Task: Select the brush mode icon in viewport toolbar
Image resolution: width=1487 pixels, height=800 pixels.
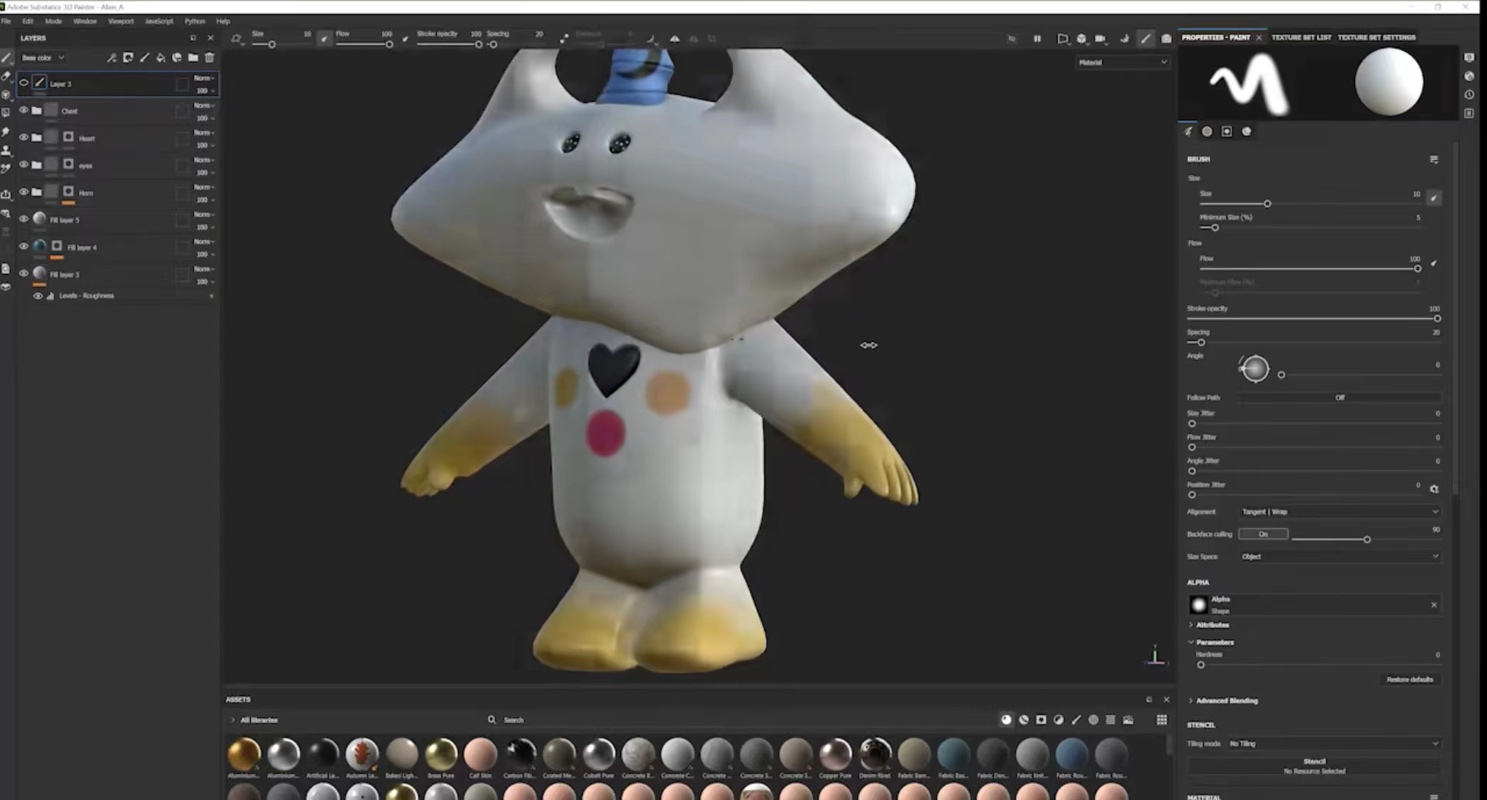Action: (x=1146, y=39)
